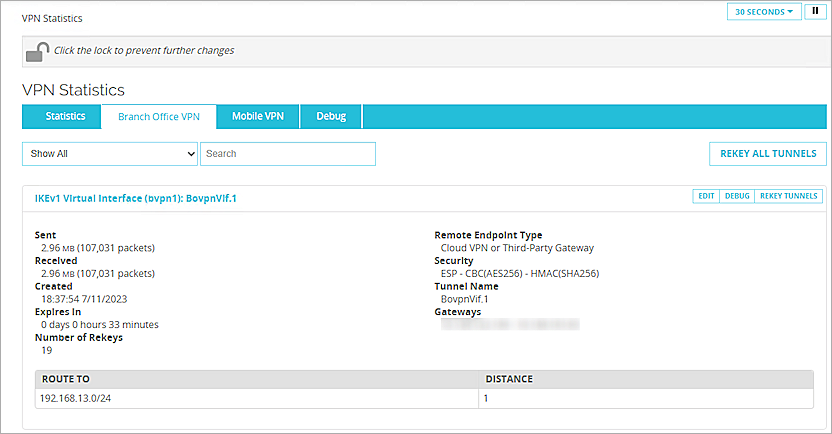Click the Route To column header
This screenshot has width=832, height=434.
pos(65,379)
